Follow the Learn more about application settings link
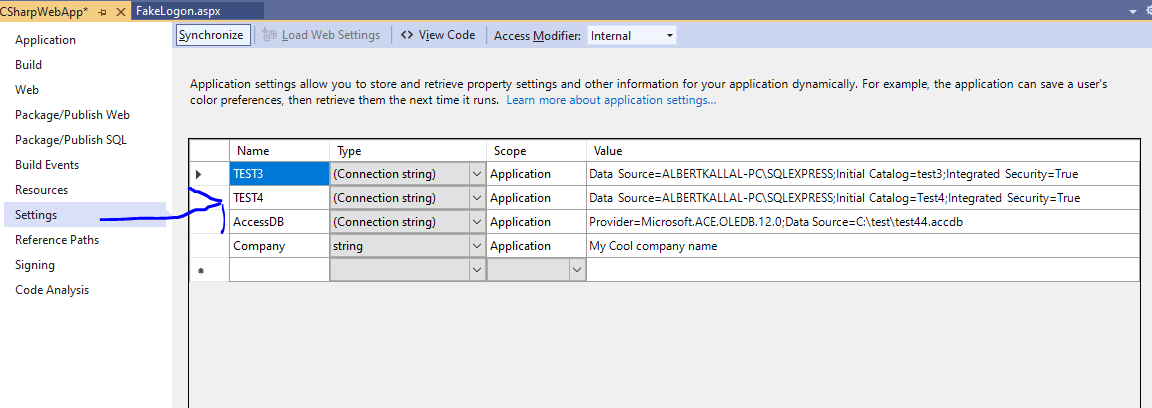This screenshot has height=408, width=1152. [611, 99]
